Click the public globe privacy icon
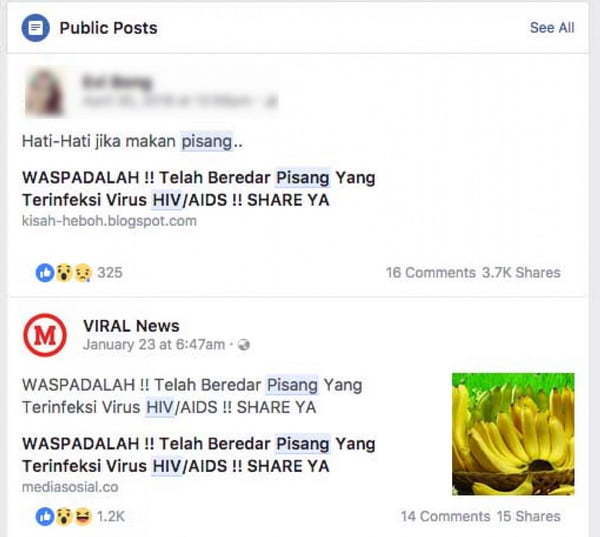Image resolution: width=600 pixels, height=537 pixels. [x=244, y=345]
